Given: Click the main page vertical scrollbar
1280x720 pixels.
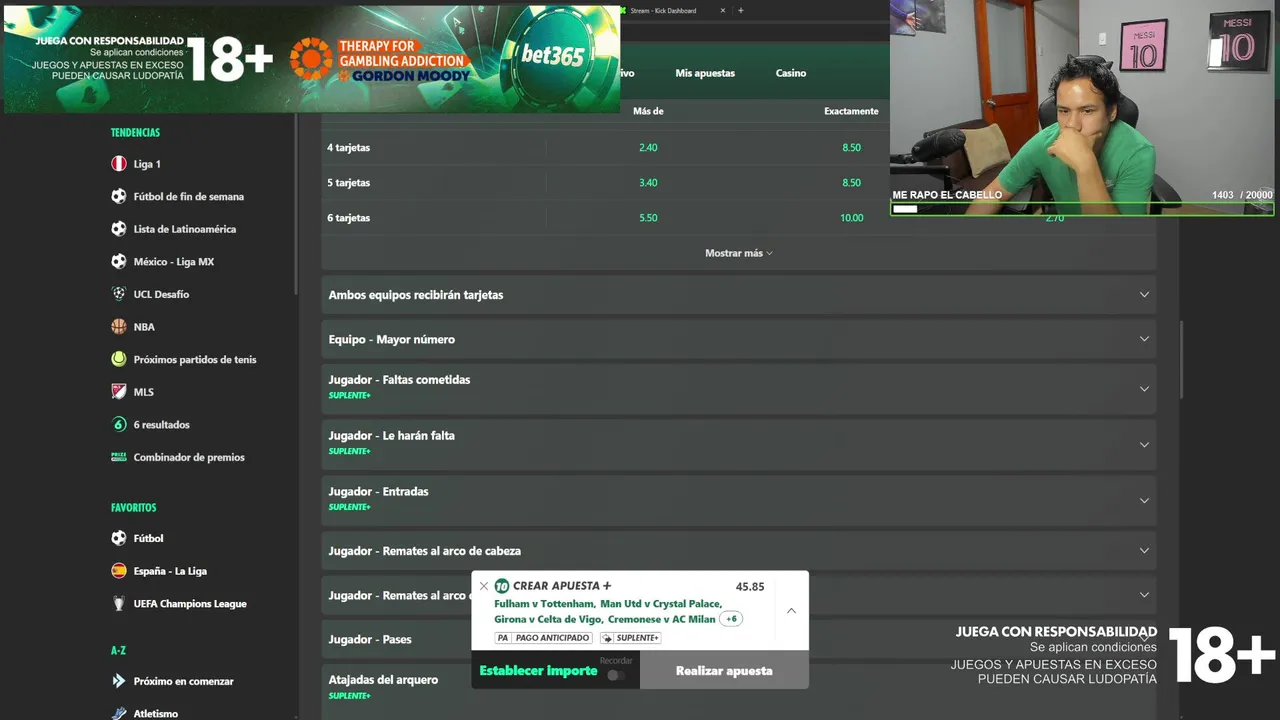Looking at the screenshot, I should coord(1182,360).
